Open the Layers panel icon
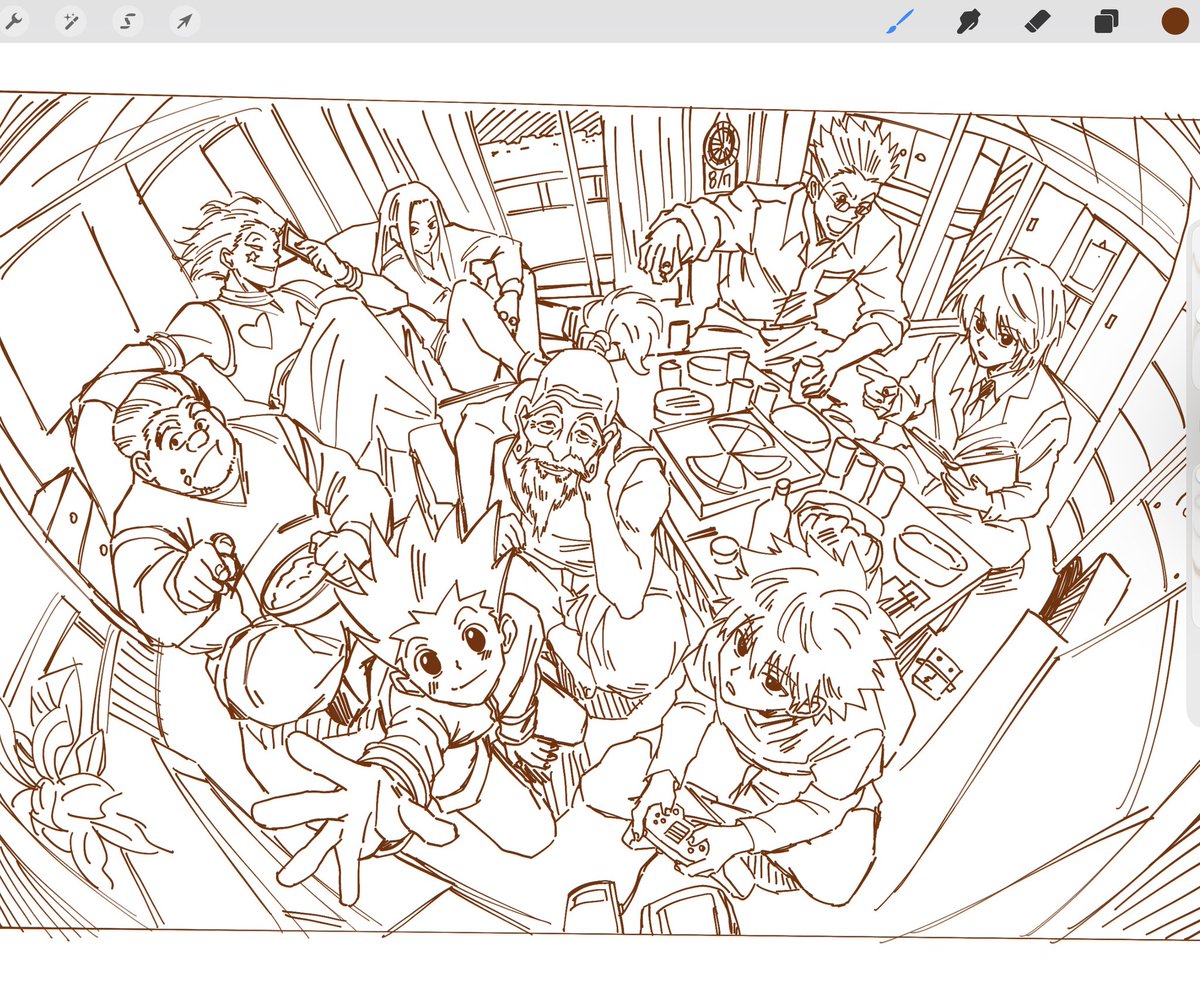Viewport: 1200px width, 1007px height. click(x=1106, y=21)
